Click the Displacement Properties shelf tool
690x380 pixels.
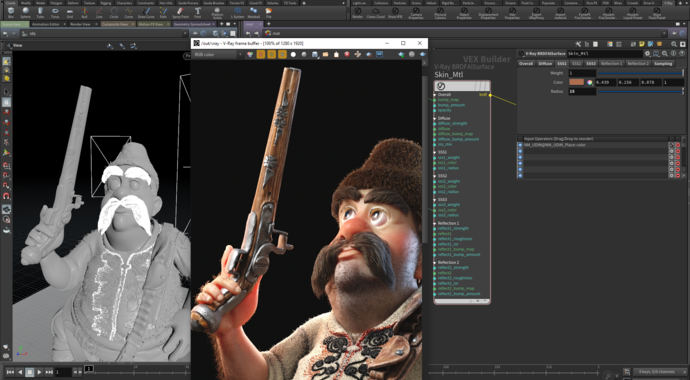click(x=488, y=13)
